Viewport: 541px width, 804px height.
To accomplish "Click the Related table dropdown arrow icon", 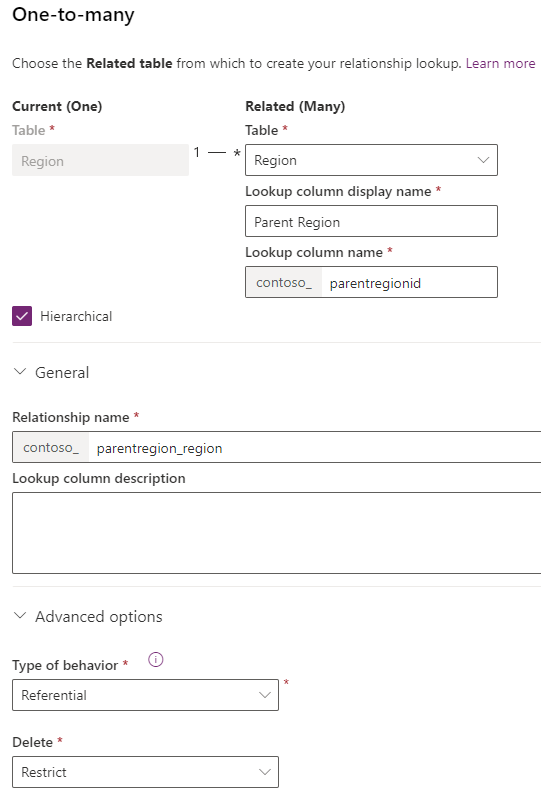I will [x=483, y=160].
